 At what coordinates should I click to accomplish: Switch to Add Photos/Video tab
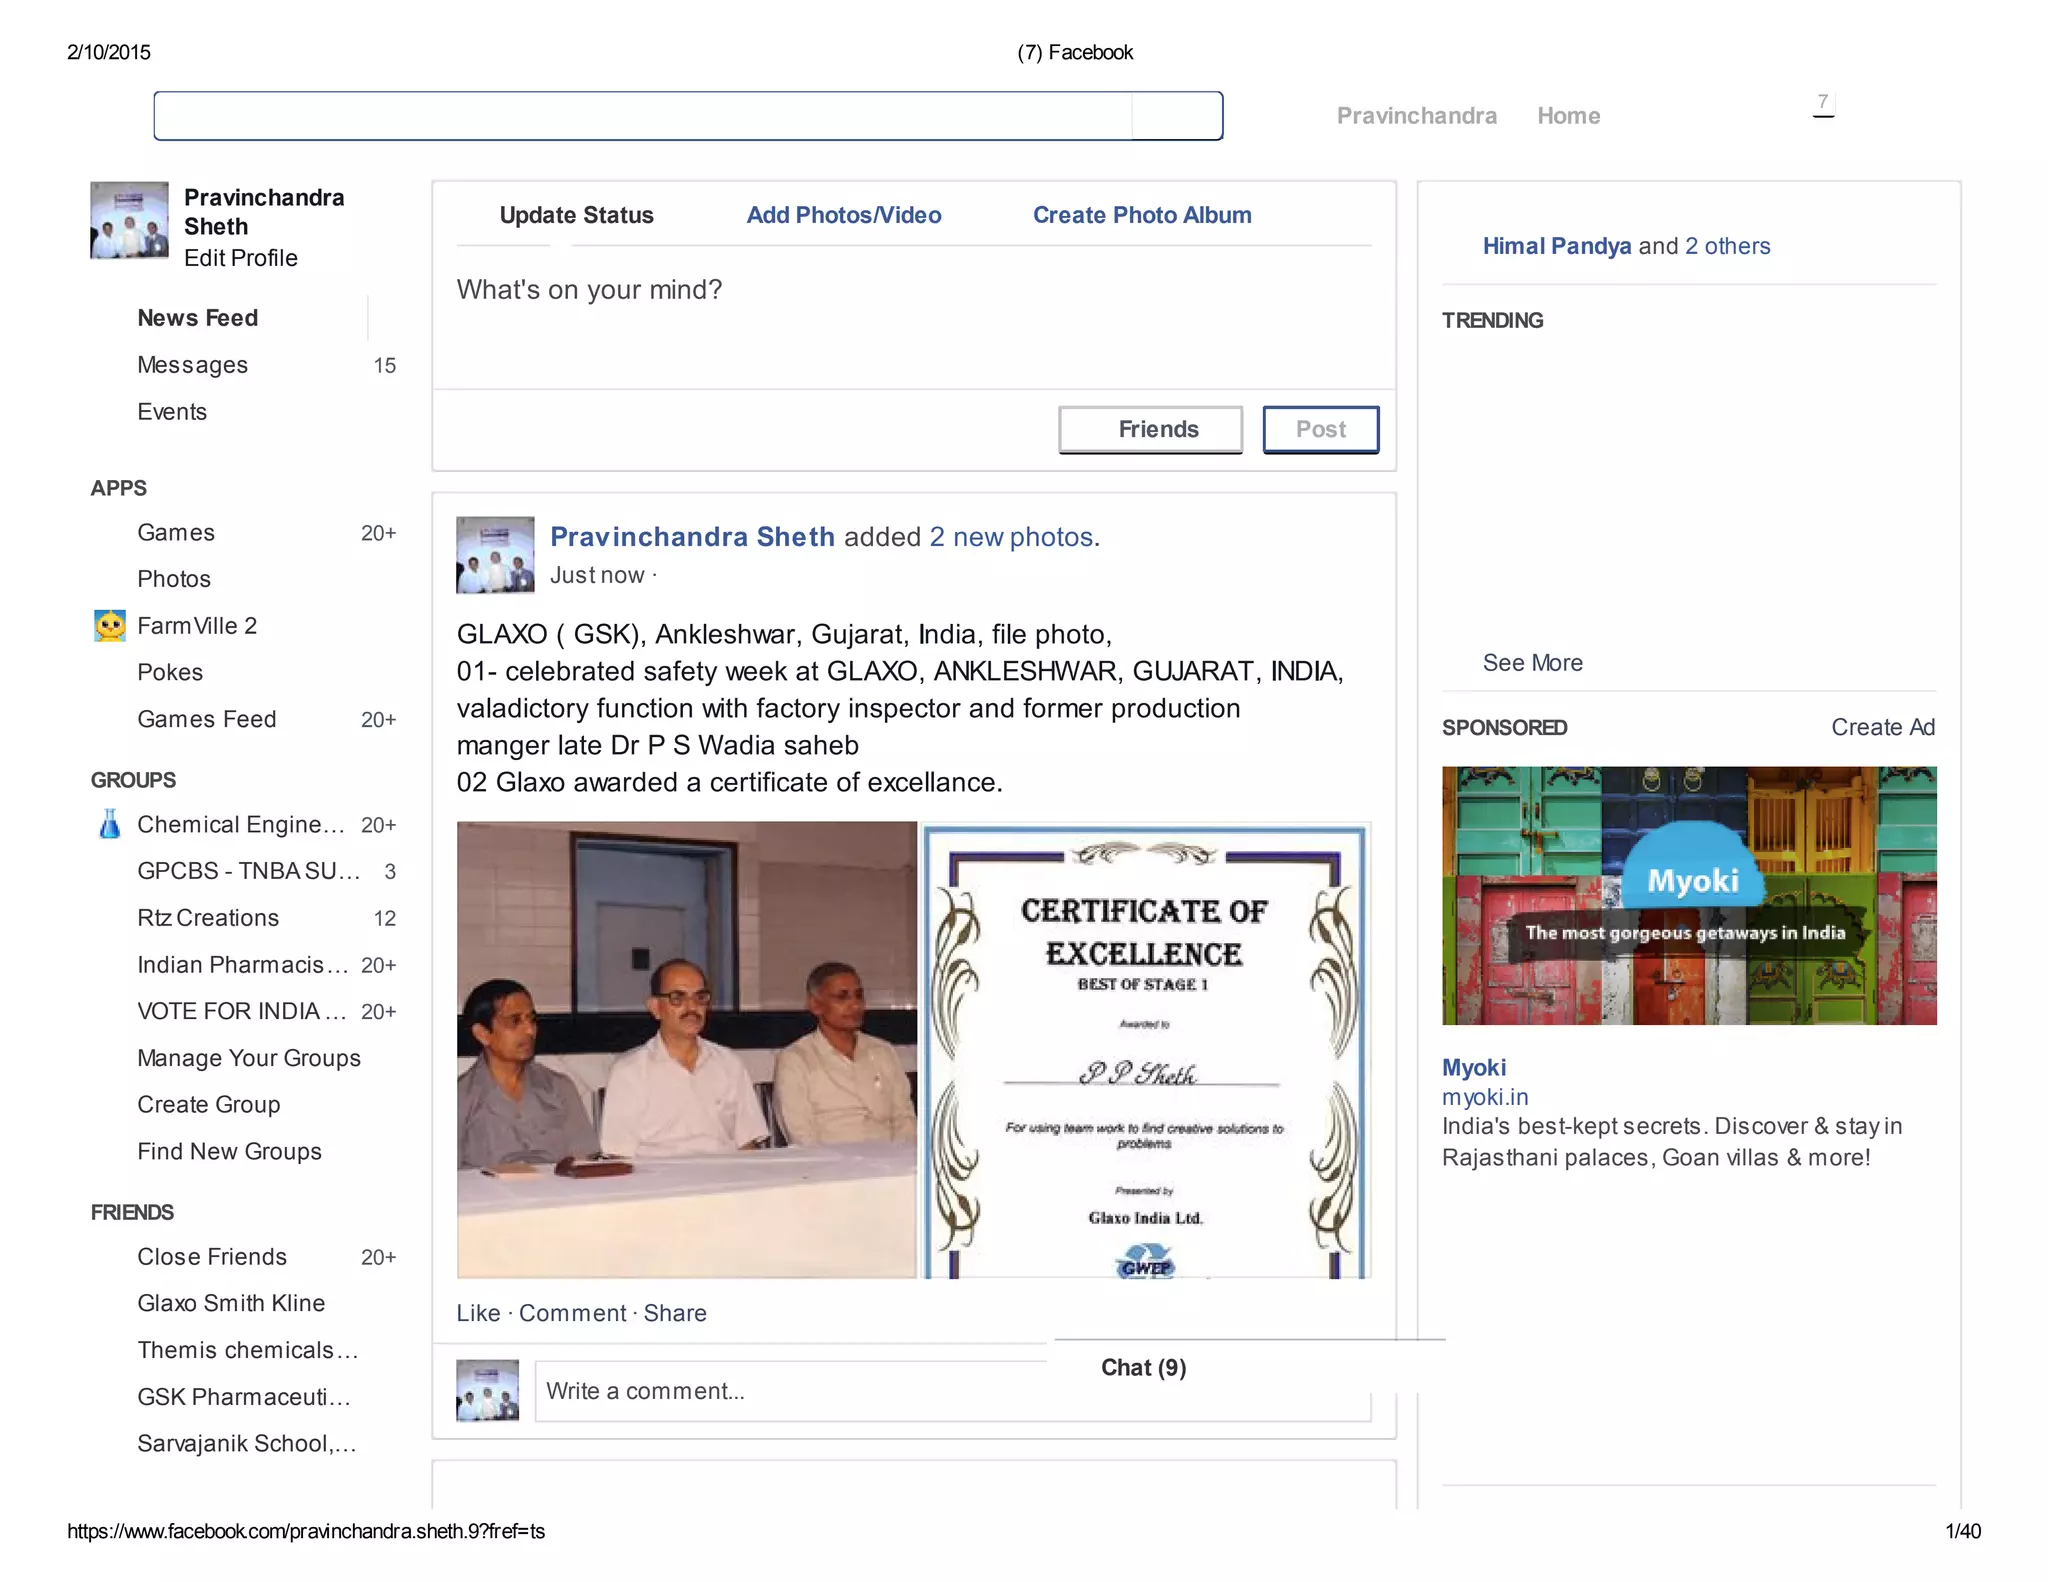tap(843, 215)
